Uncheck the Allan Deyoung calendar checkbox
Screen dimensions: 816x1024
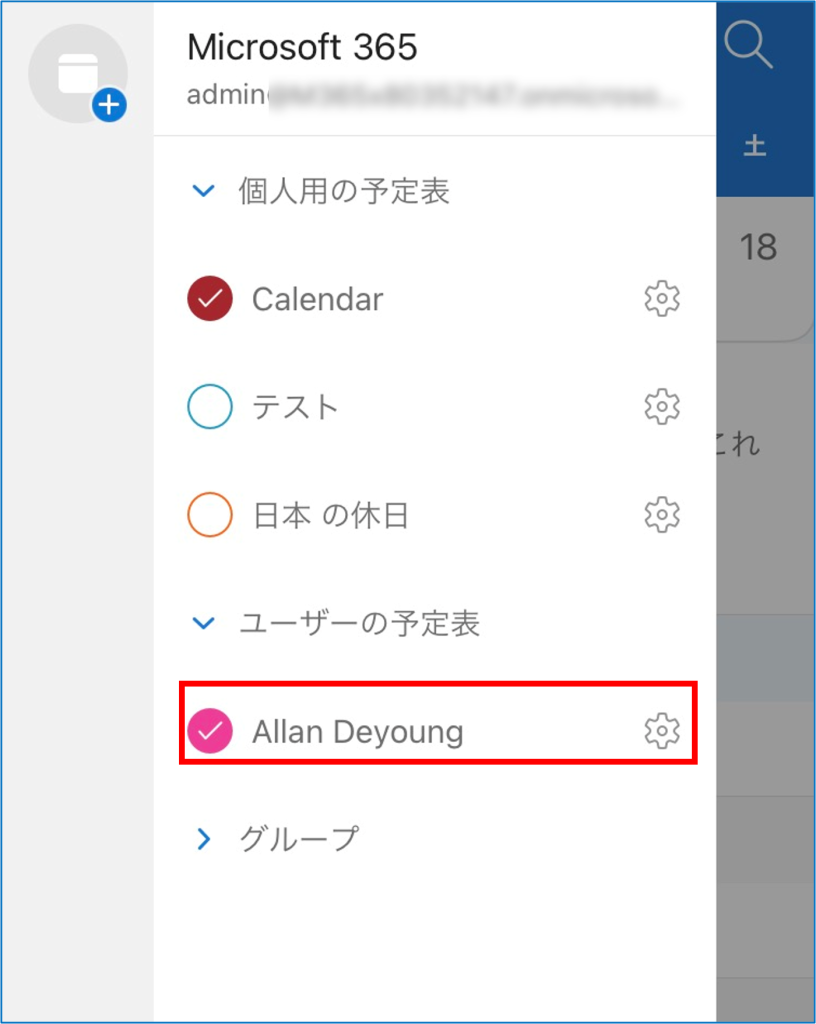click(210, 731)
